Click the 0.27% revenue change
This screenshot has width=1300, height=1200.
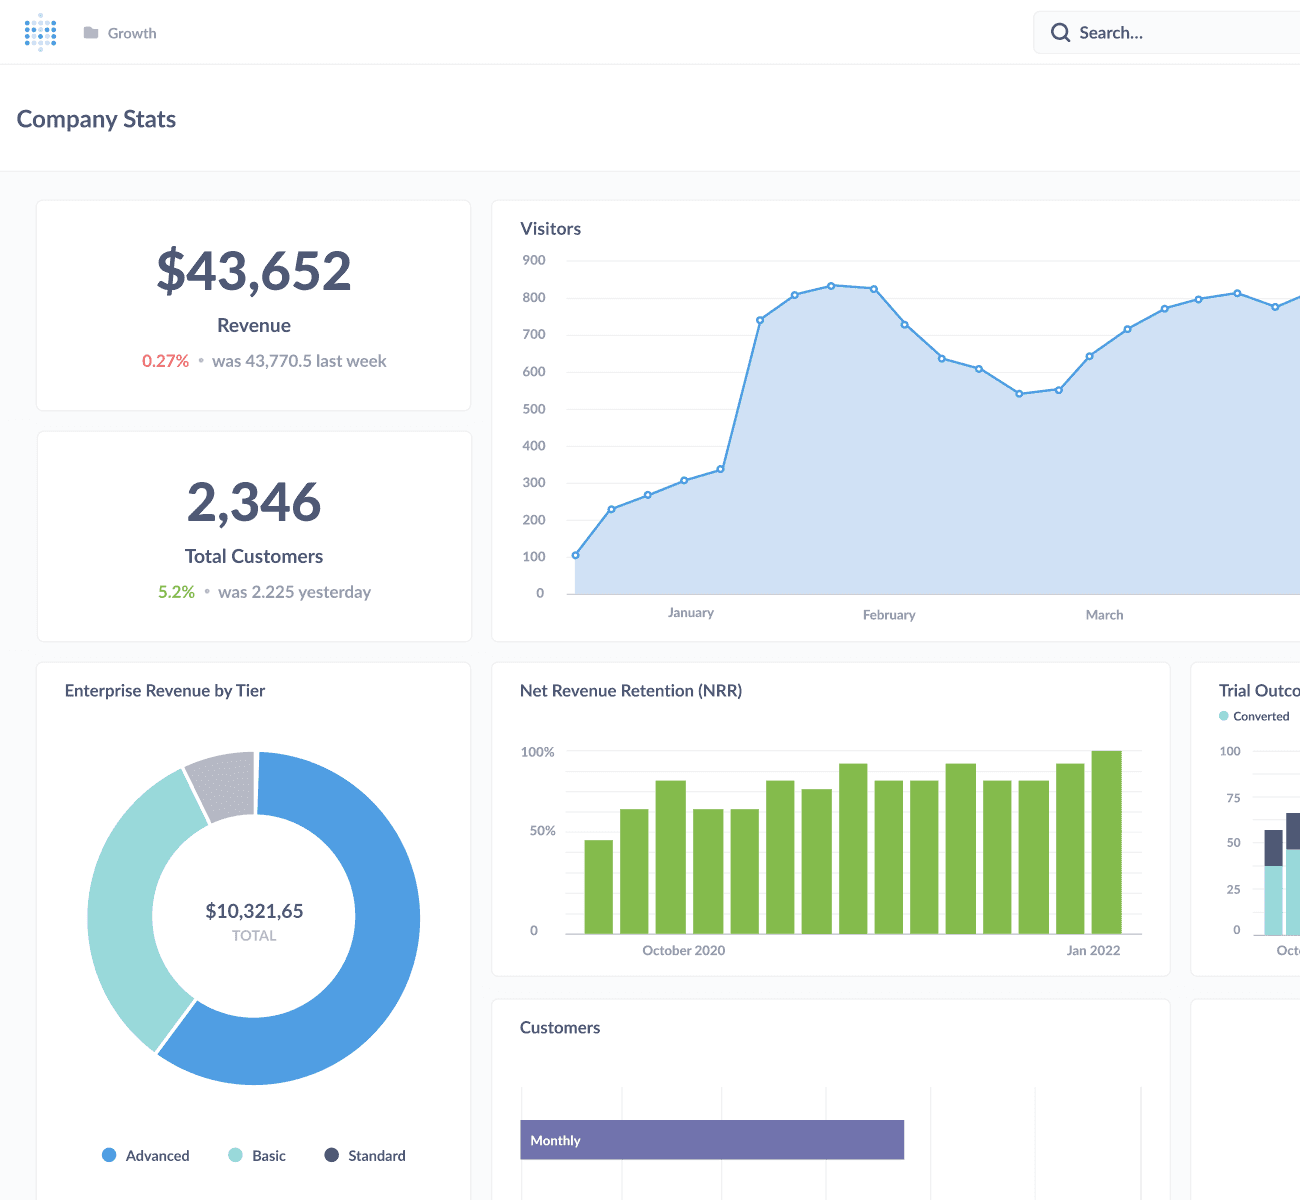point(165,361)
